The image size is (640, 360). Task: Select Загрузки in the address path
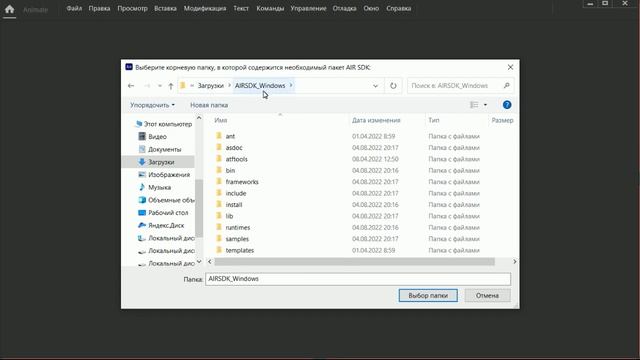pyautogui.click(x=211, y=86)
